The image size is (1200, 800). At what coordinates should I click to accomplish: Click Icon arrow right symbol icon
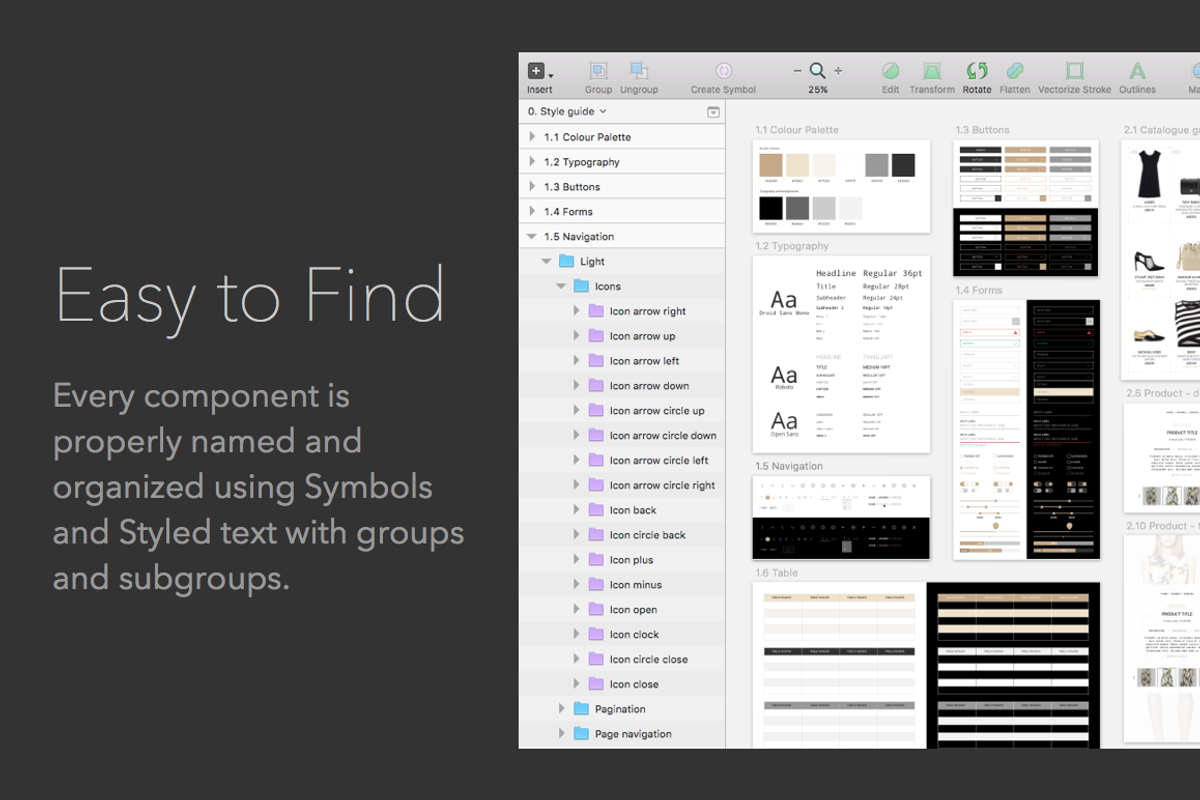[597, 311]
